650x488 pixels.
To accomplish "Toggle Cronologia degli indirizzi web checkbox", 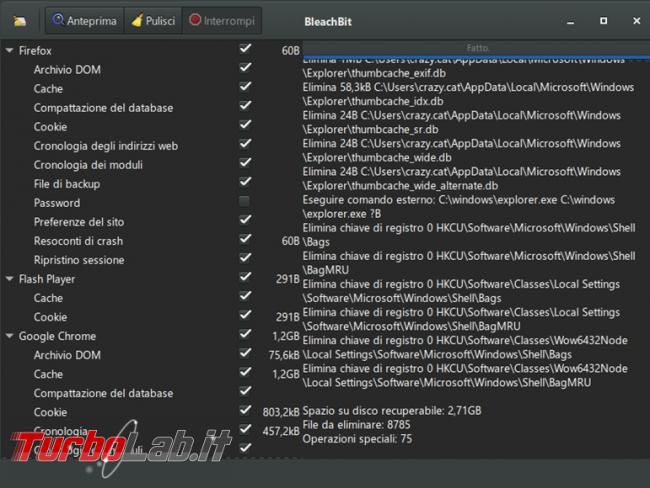I will coord(245,144).
